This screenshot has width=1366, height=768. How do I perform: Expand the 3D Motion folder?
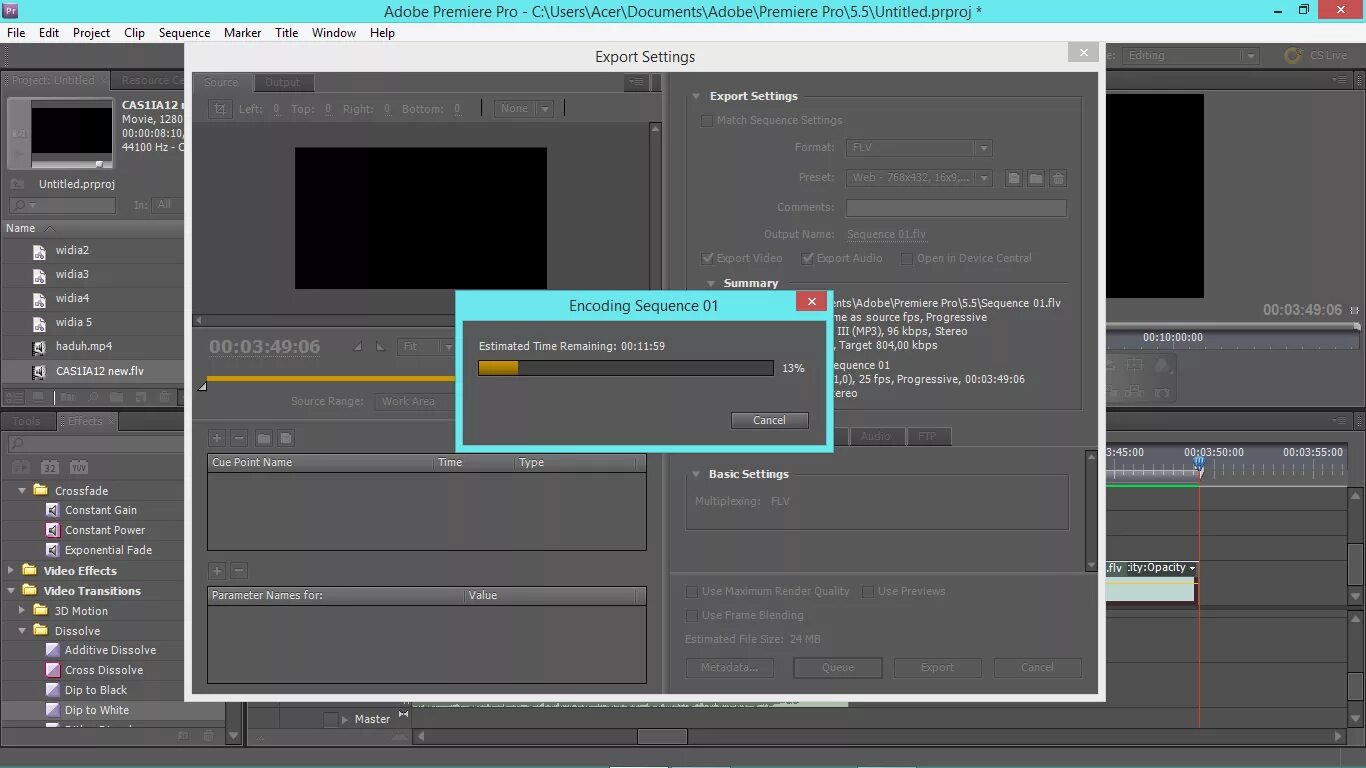pos(22,611)
